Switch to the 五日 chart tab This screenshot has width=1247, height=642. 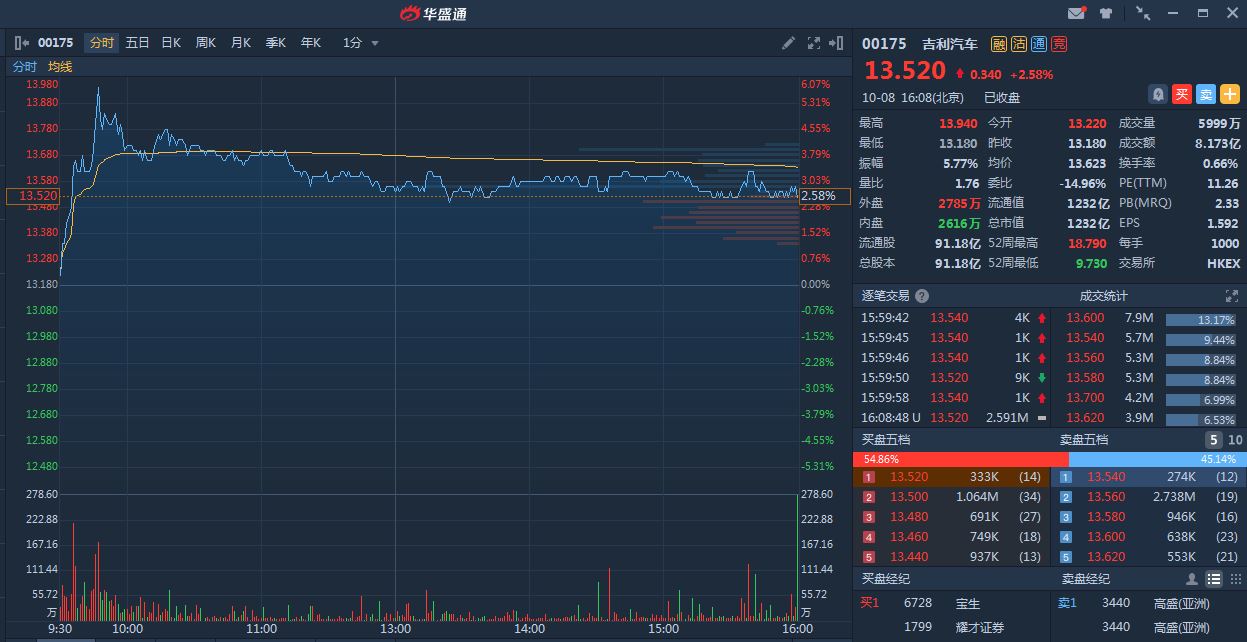click(137, 43)
